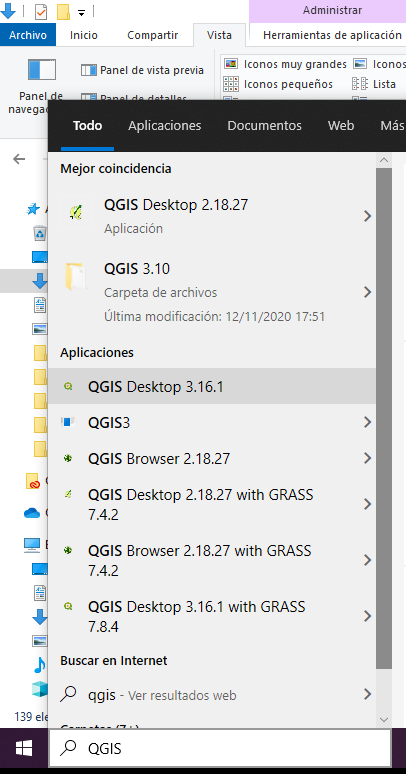The image size is (406, 774).
Task: Expand arrow for QGIS Desktop 3.16.1 with GRASS
Action: click(367, 616)
